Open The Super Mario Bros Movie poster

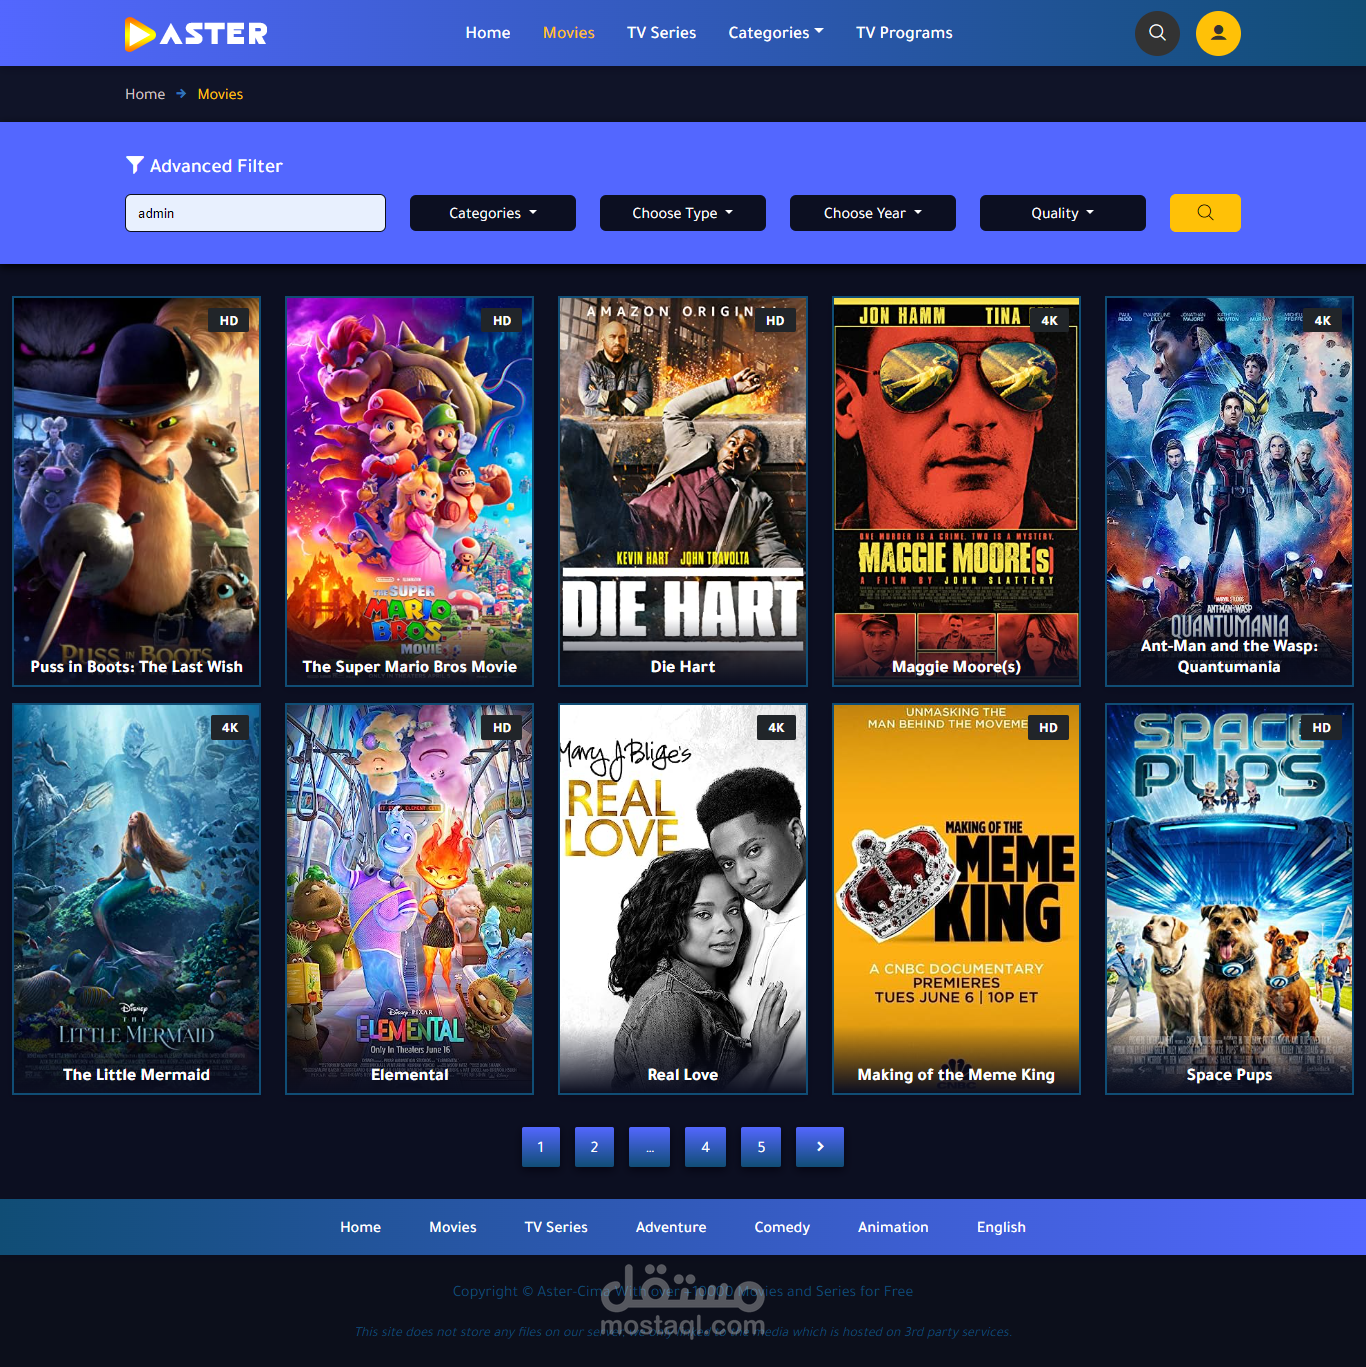(409, 491)
